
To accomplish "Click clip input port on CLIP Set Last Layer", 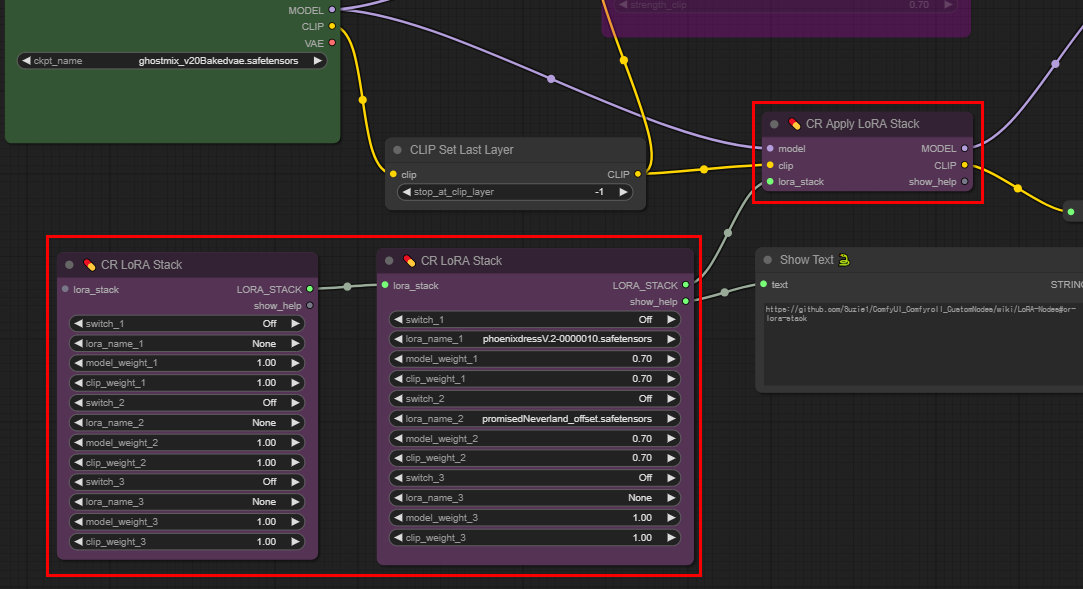I will point(393,174).
